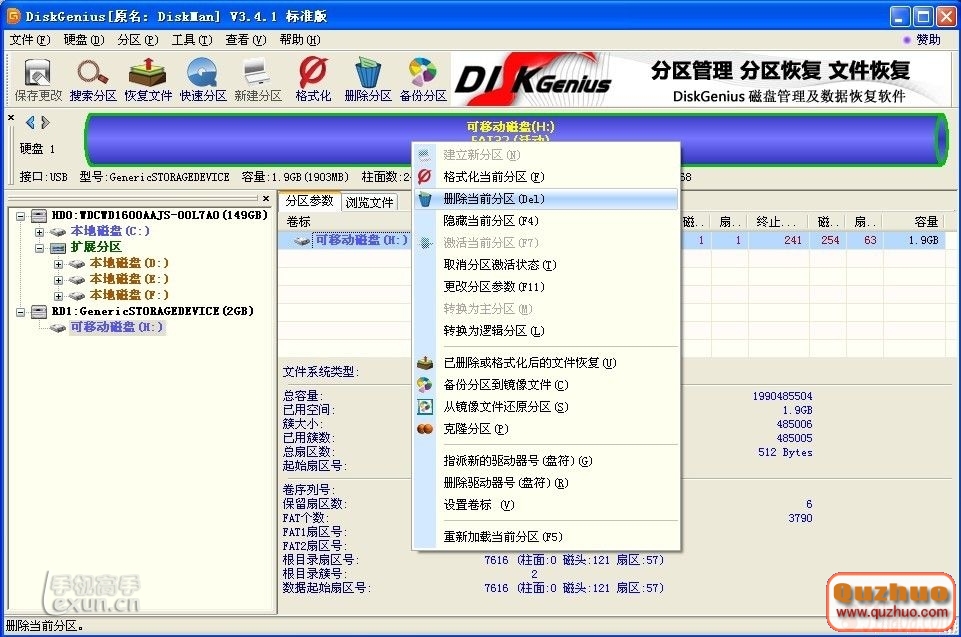Click the 保存更改 (Save Changes) toolbar icon
The height and width of the screenshot is (637, 961).
click(x=38, y=74)
